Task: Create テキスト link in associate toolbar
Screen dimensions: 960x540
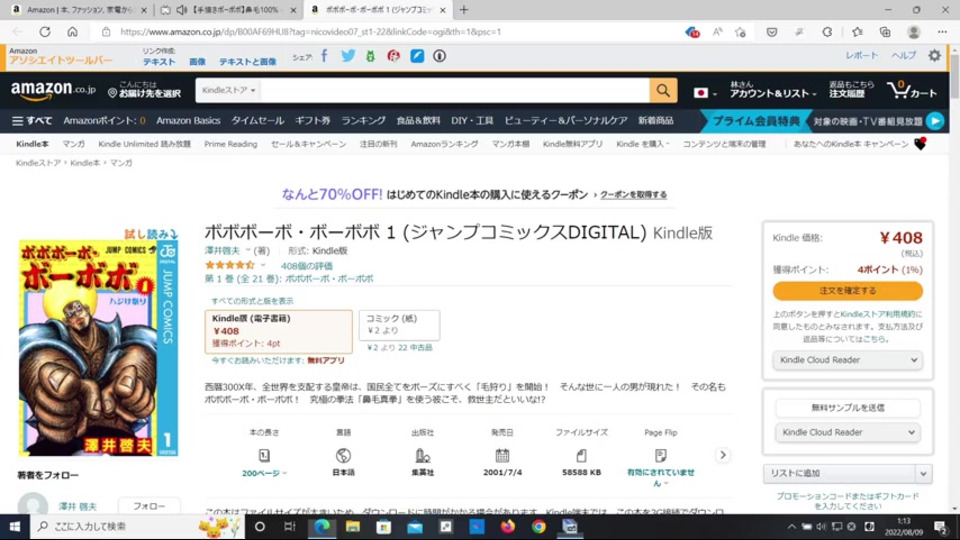Action: [159, 62]
